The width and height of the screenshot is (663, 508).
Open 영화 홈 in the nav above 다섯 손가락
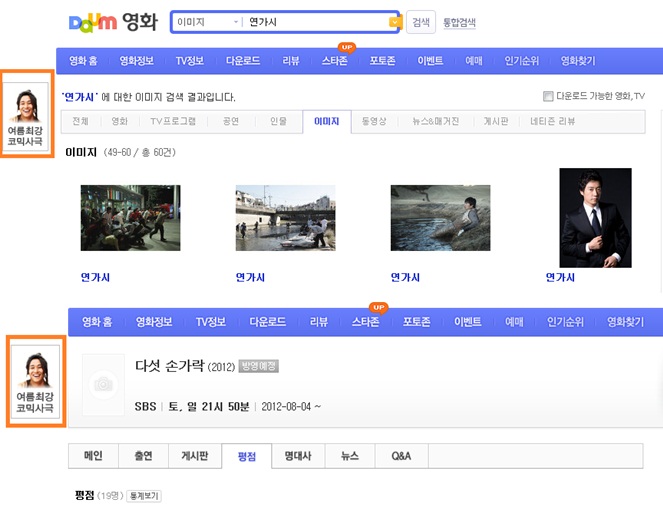(97, 322)
